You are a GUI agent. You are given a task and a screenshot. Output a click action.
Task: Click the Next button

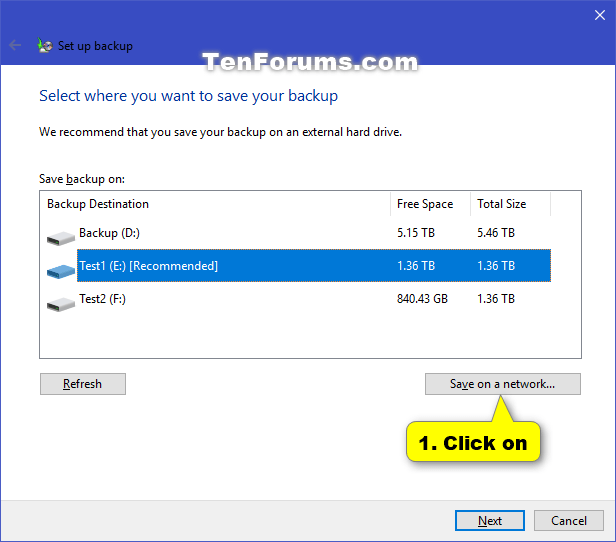(490, 520)
